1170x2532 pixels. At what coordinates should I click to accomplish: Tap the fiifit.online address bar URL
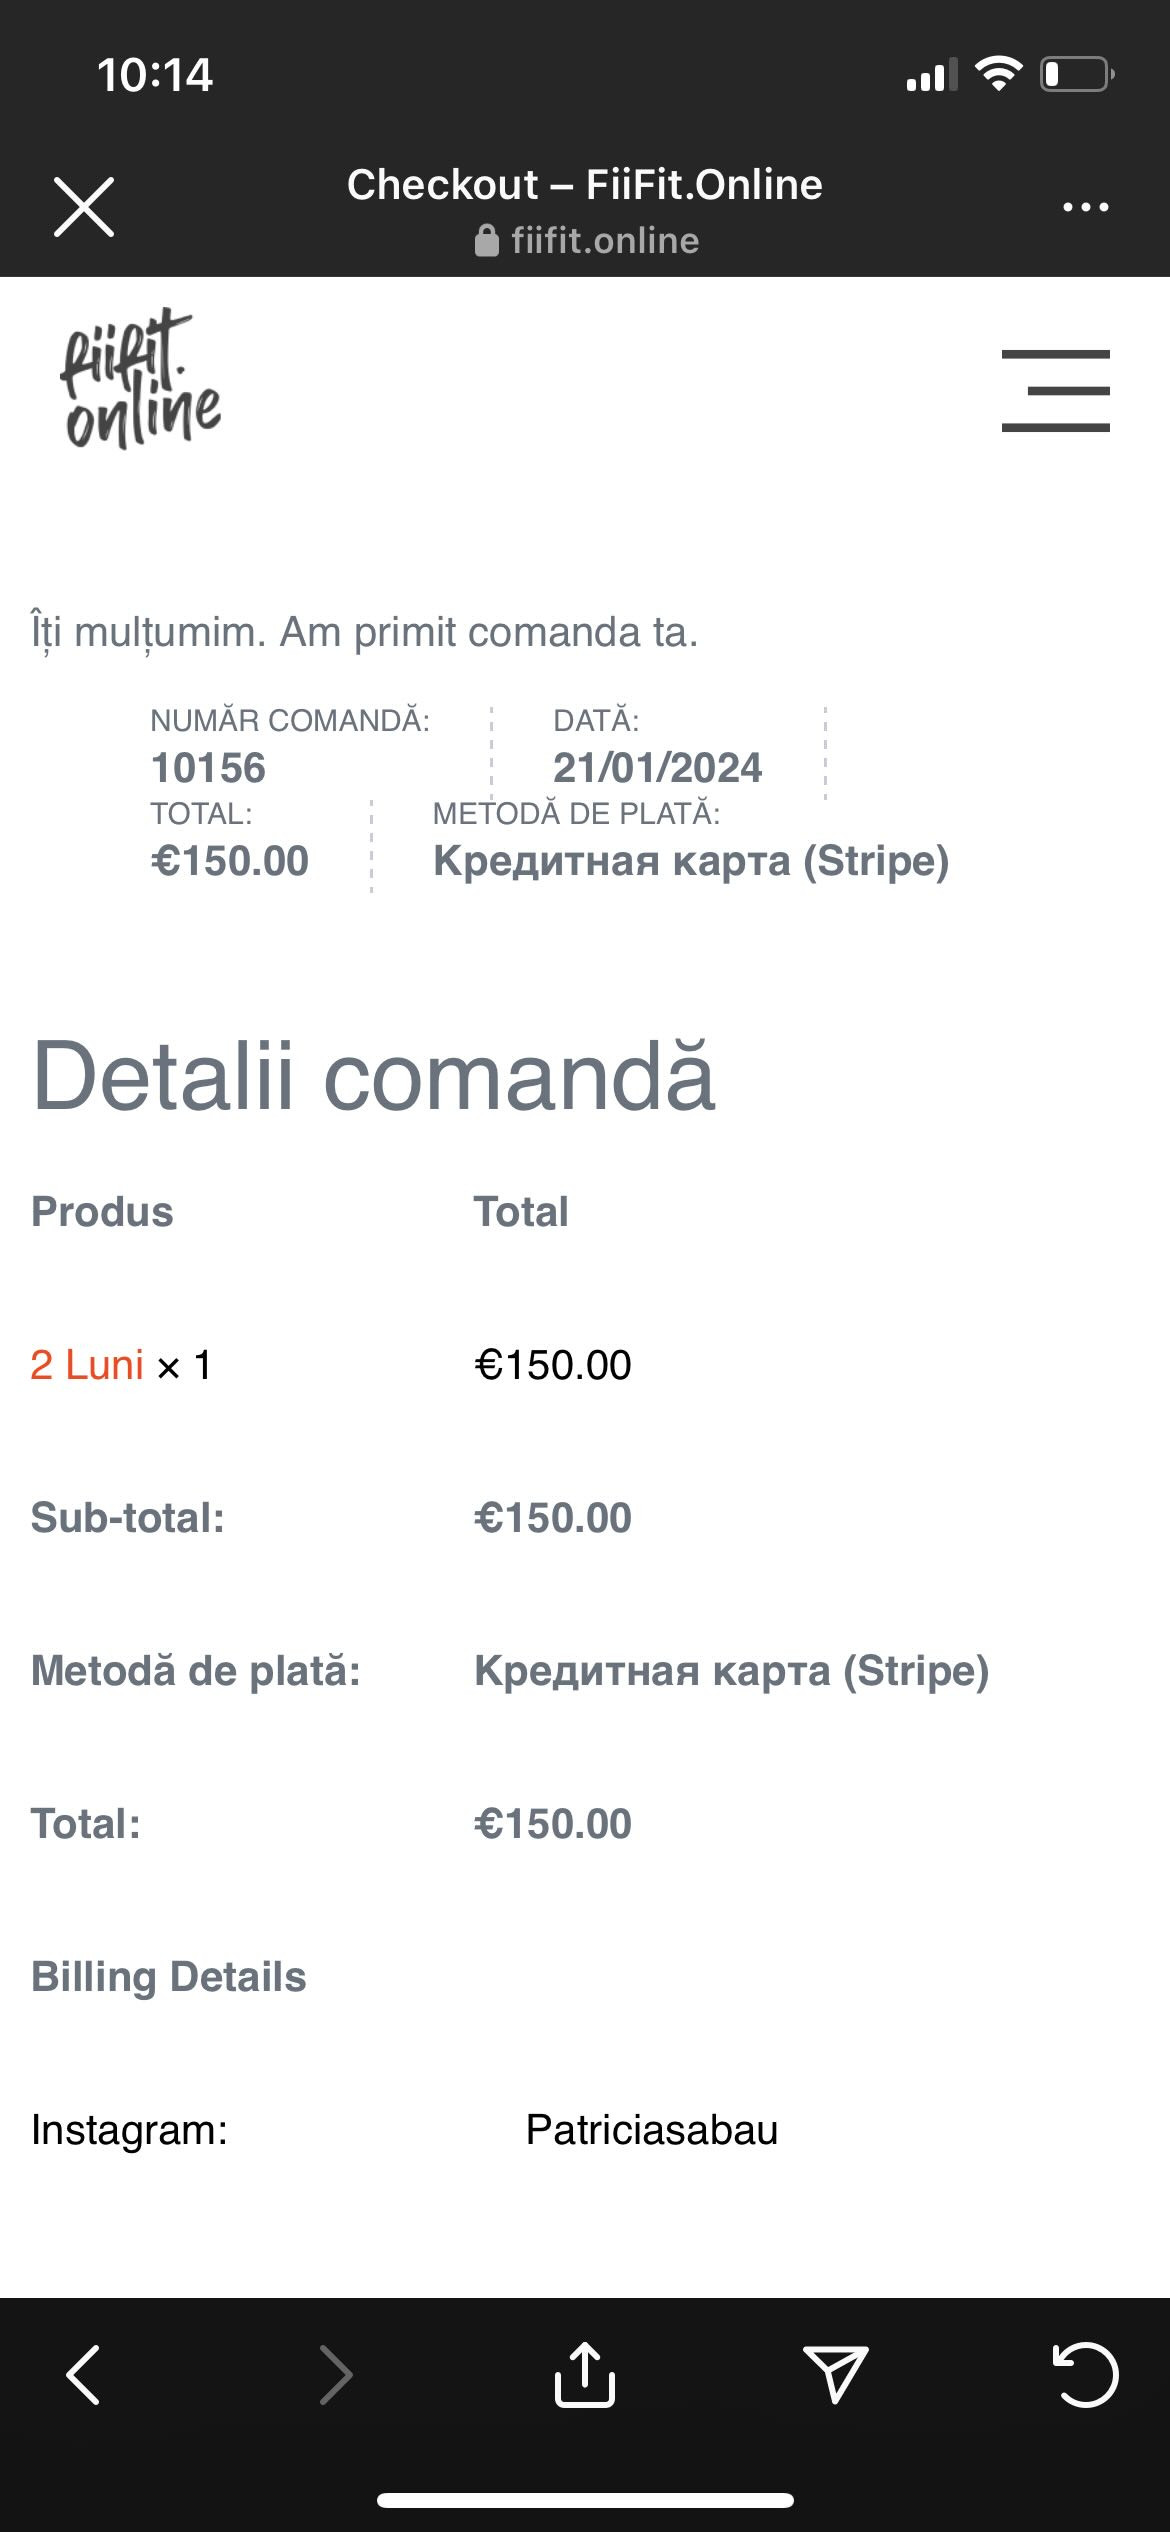coord(604,241)
